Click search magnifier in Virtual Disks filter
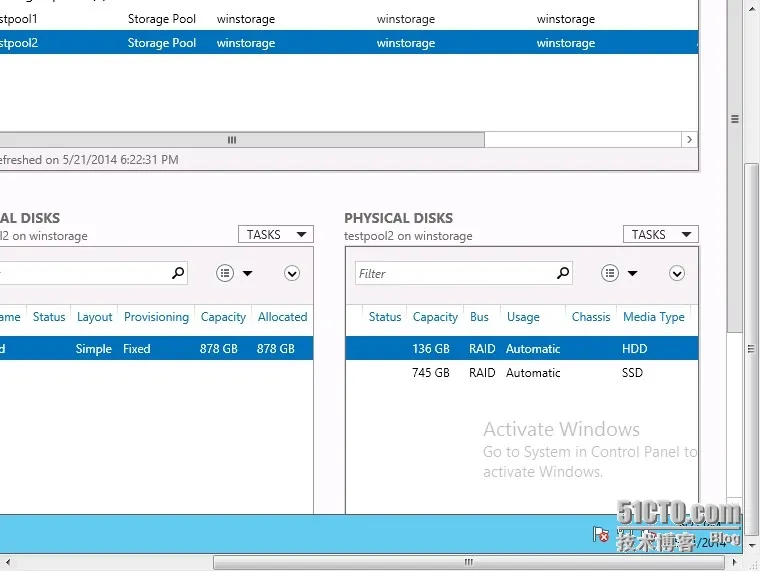The width and height of the screenshot is (760, 571). click(x=178, y=273)
